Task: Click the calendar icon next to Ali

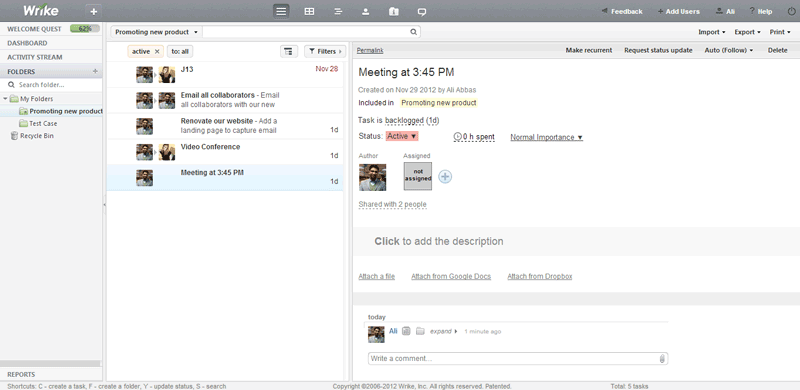Action: pos(406,331)
